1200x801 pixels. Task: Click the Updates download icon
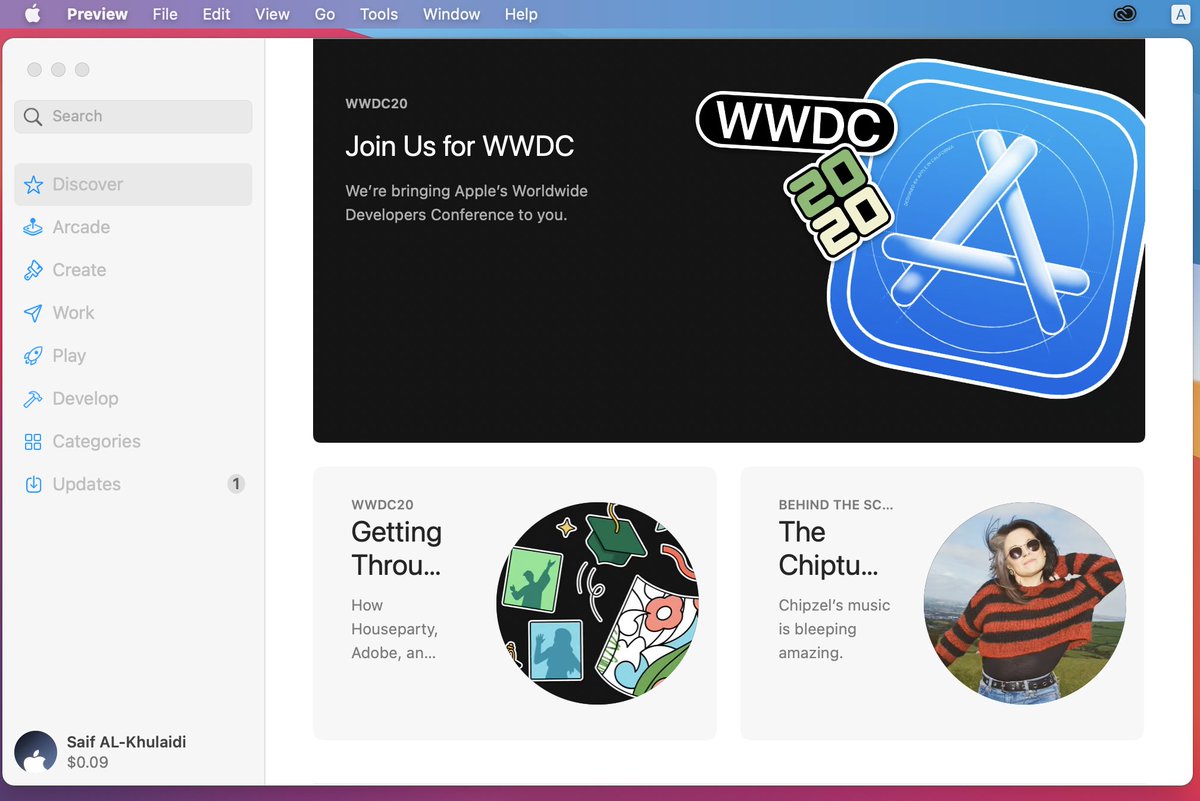[x=33, y=485]
